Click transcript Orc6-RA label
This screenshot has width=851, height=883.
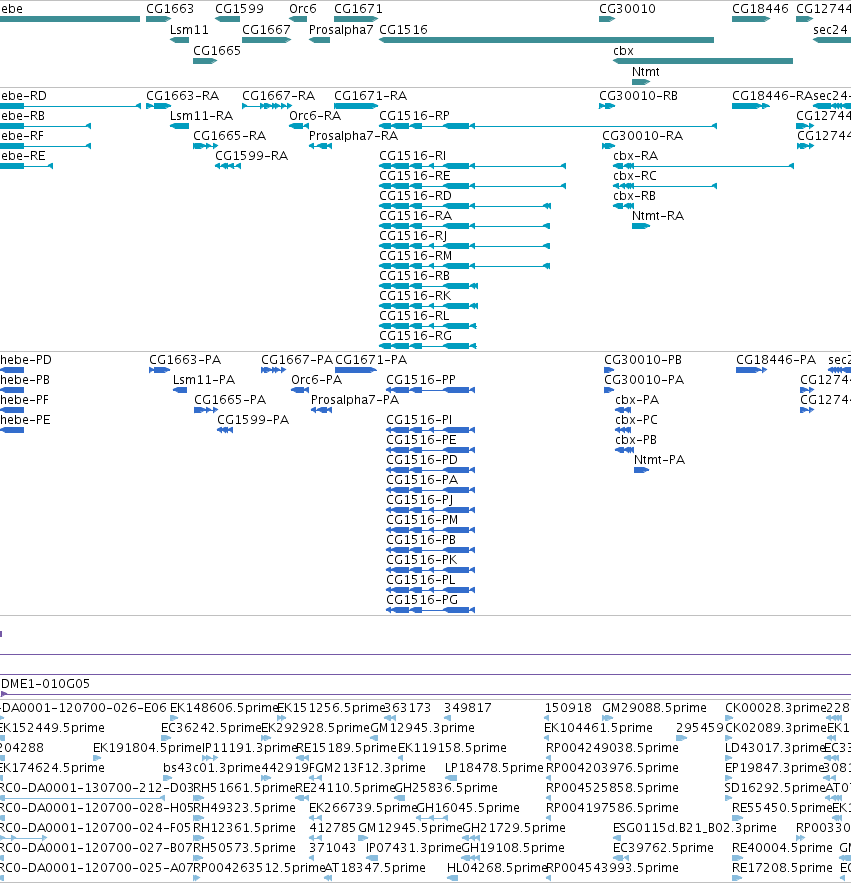(x=315, y=116)
